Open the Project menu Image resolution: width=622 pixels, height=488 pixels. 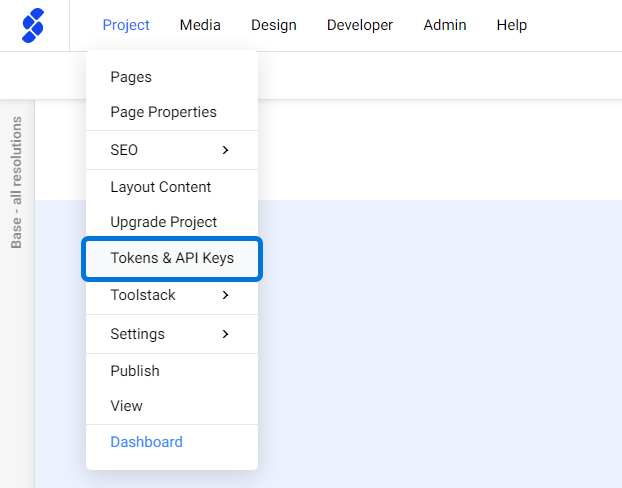pyautogui.click(x=126, y=25)
